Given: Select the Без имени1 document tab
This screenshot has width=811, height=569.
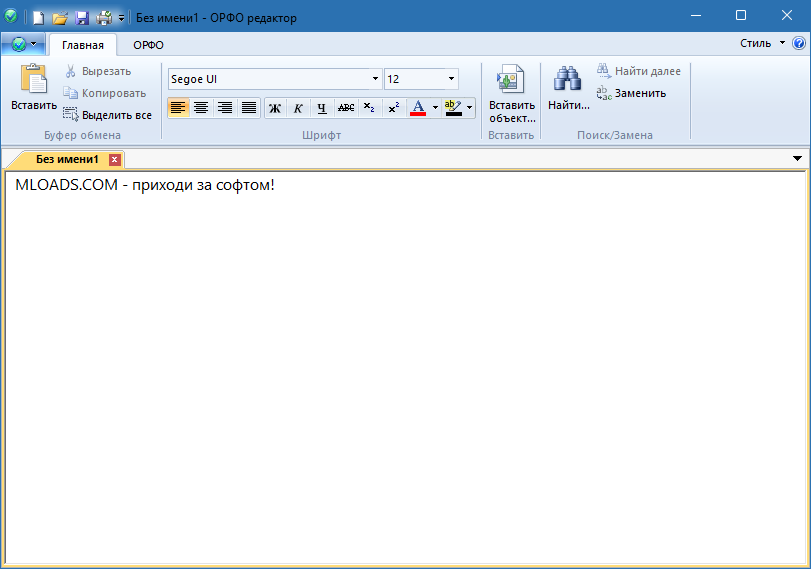Looking at the screenshot, I should point(68,159).
